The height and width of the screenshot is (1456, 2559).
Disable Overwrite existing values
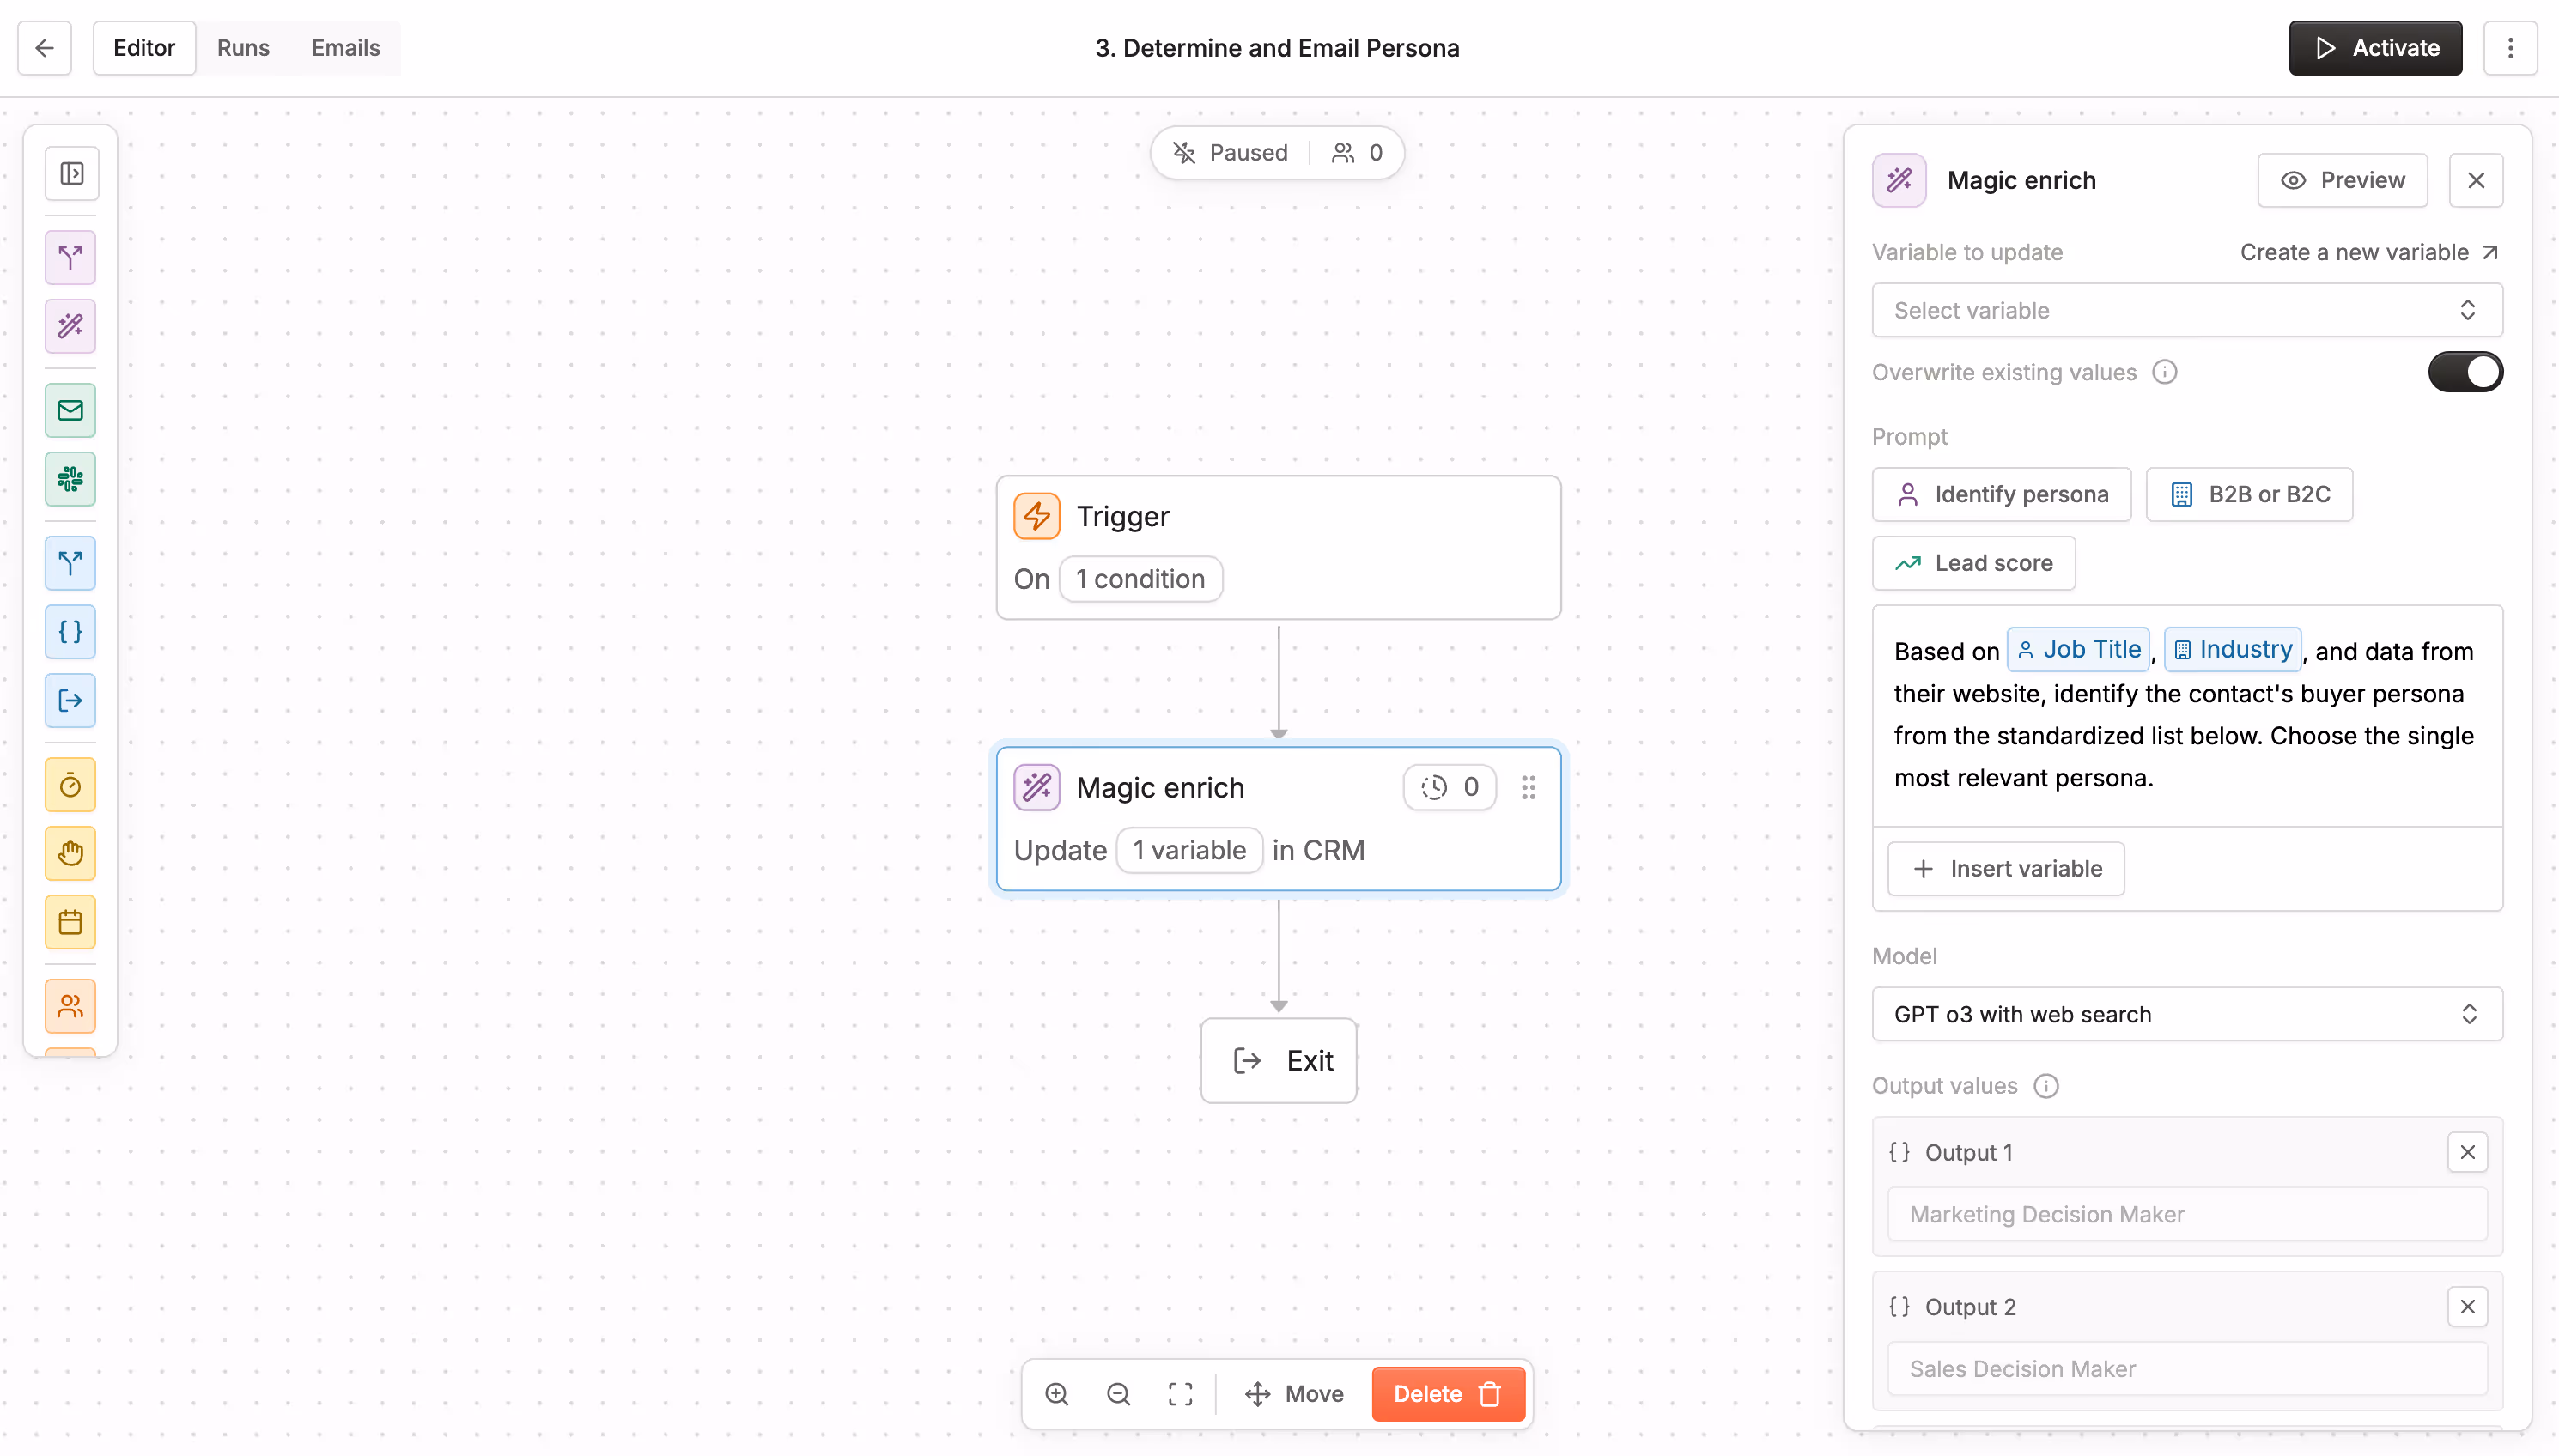(x=2464, y=371)
